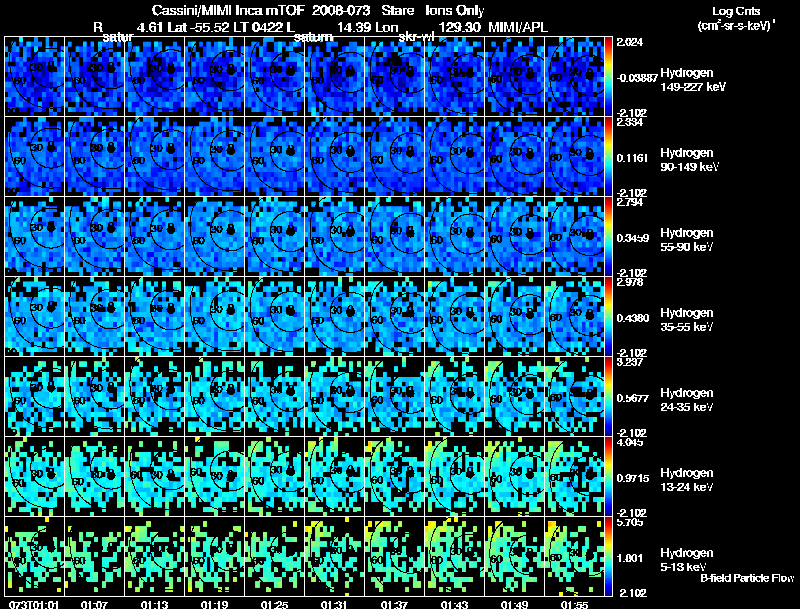Click the 'Ions Only' header label
The width and height of the screenshot is (800, 609).
[x=455, y=10]
